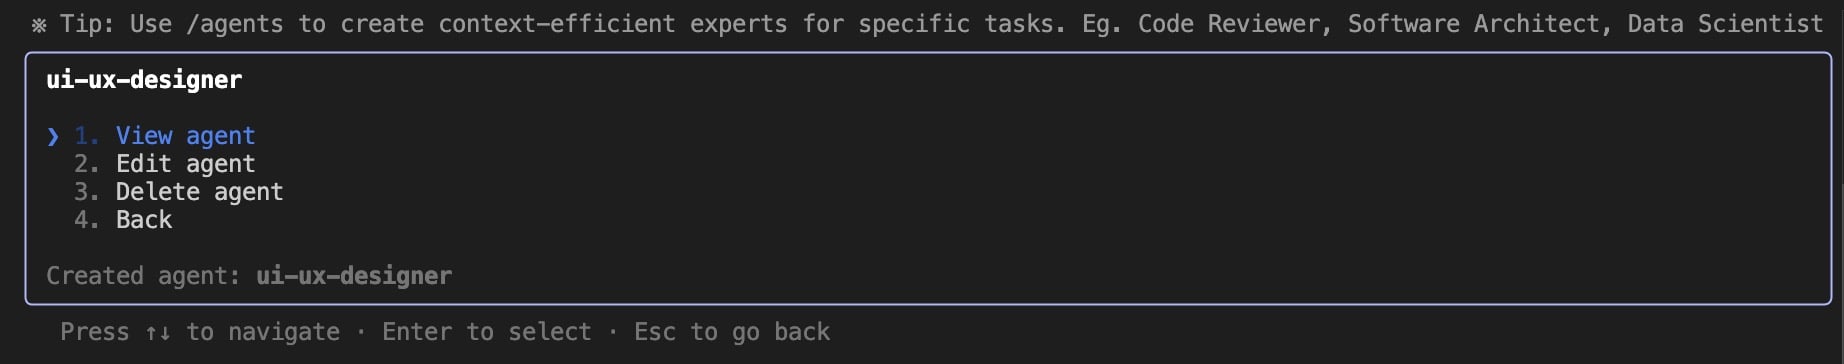This screenshot has height=364, width=1844.
Task: Click the blue selection arrow beside View agent
Action: pyautogui.click(x=53, y=136)
